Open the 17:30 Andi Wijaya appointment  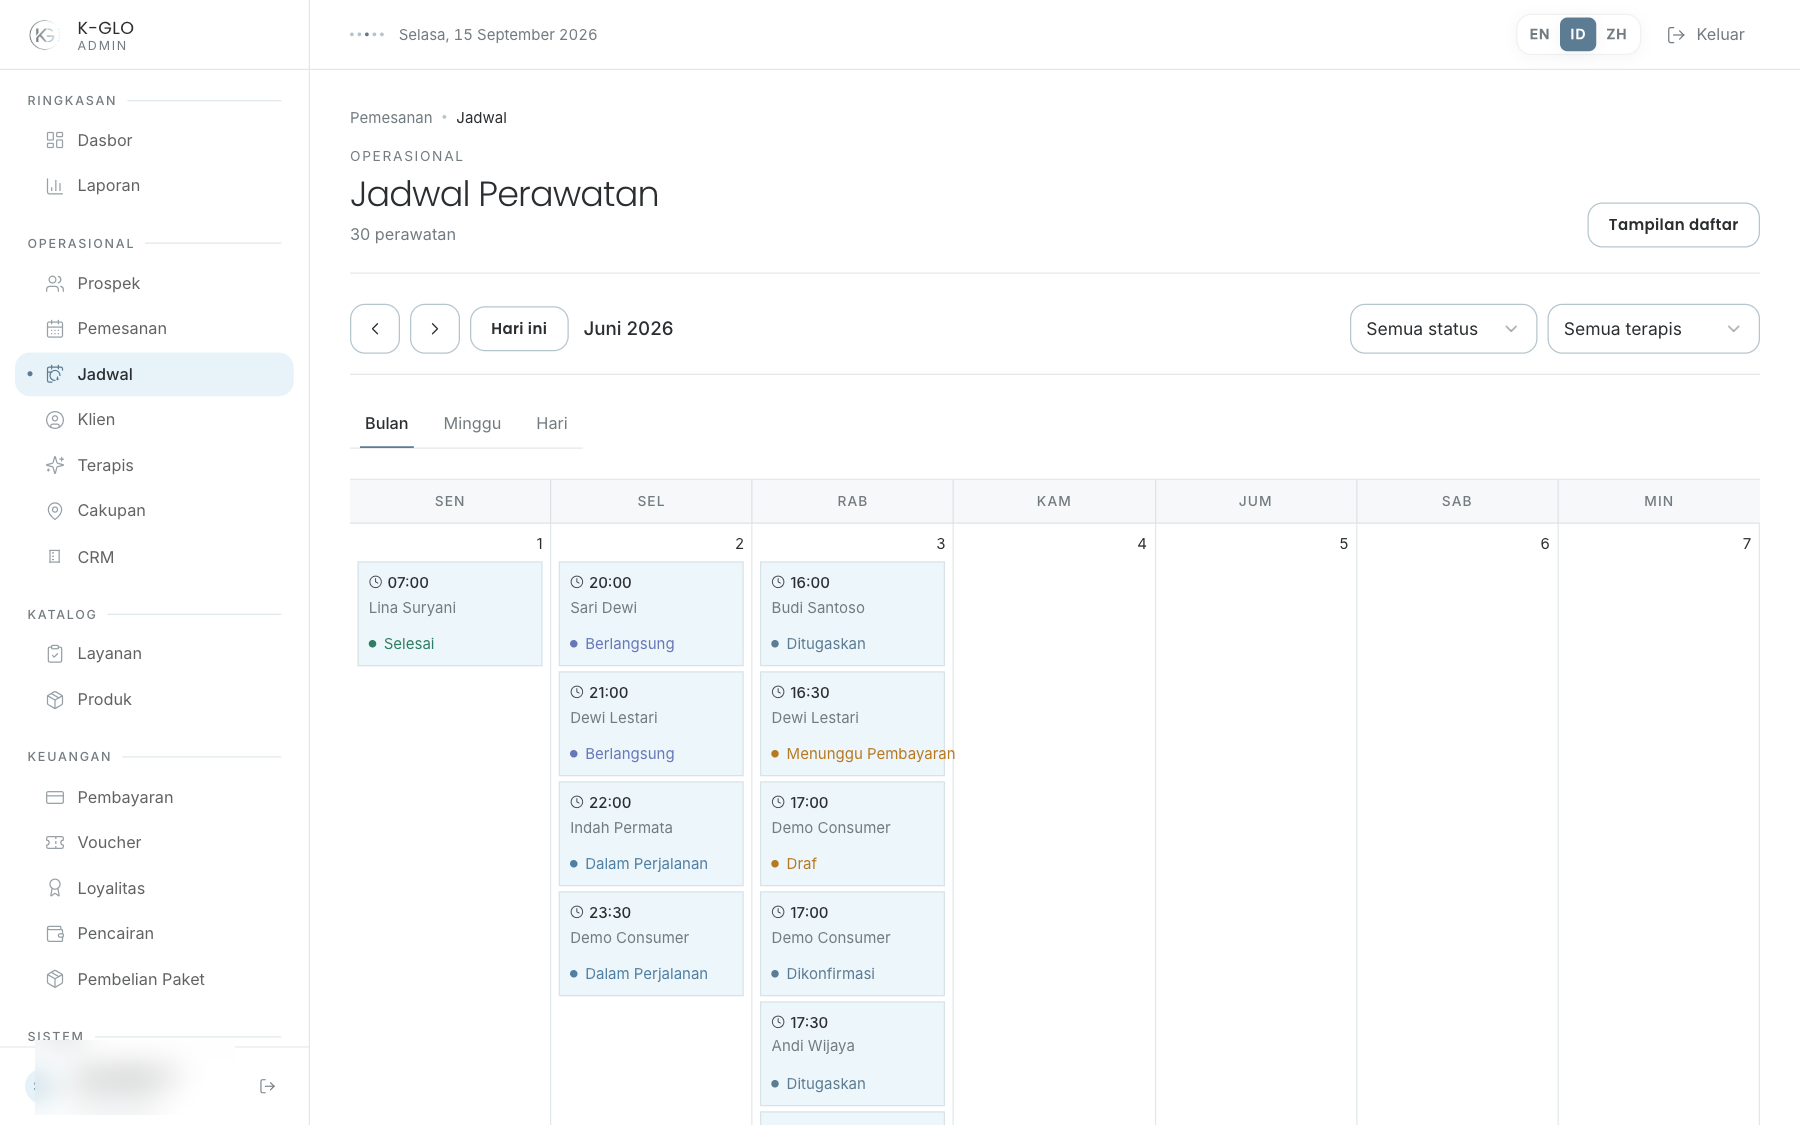[x=852, y=1054]
